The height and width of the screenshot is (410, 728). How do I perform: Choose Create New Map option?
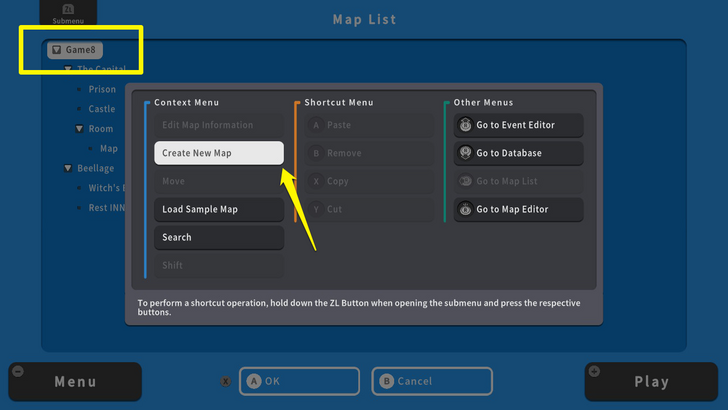pos(219,153)
